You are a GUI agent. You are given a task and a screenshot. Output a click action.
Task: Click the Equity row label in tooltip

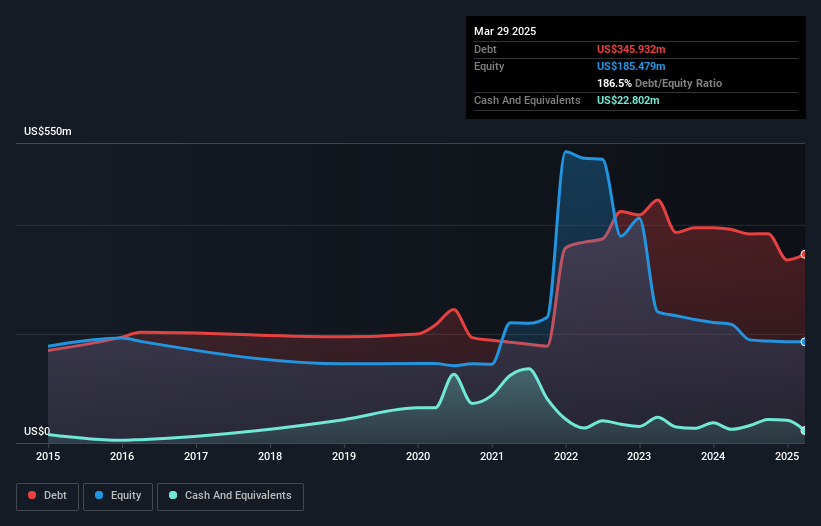[489, 66]
